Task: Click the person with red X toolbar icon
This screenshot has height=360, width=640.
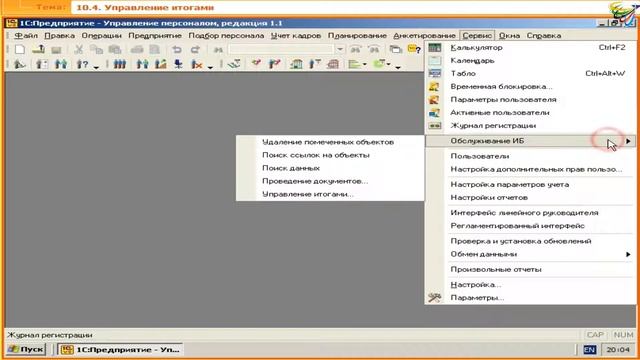Action: coord(197,64)
